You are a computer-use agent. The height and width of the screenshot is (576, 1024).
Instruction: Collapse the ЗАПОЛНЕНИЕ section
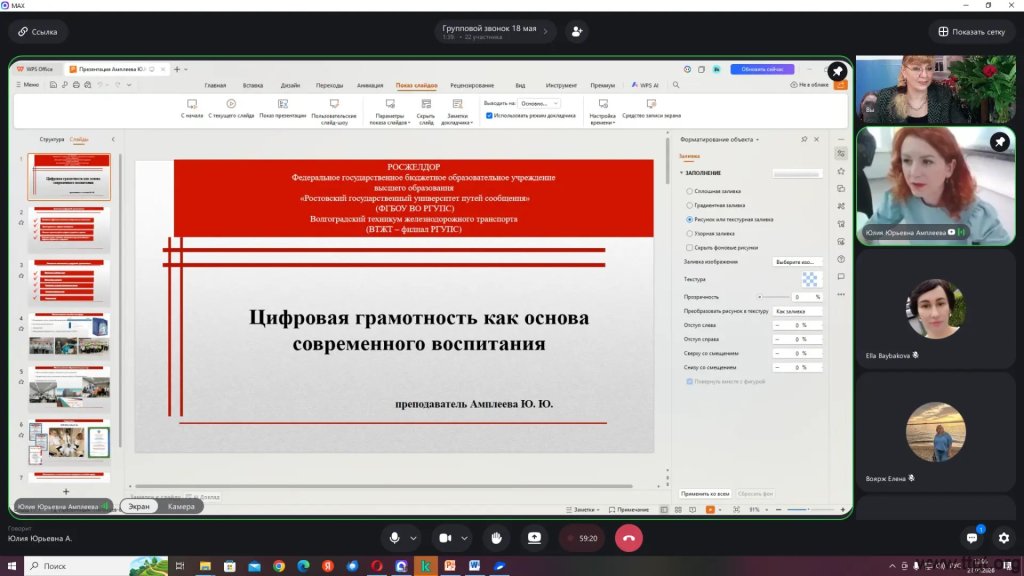[x=682, y=173]
